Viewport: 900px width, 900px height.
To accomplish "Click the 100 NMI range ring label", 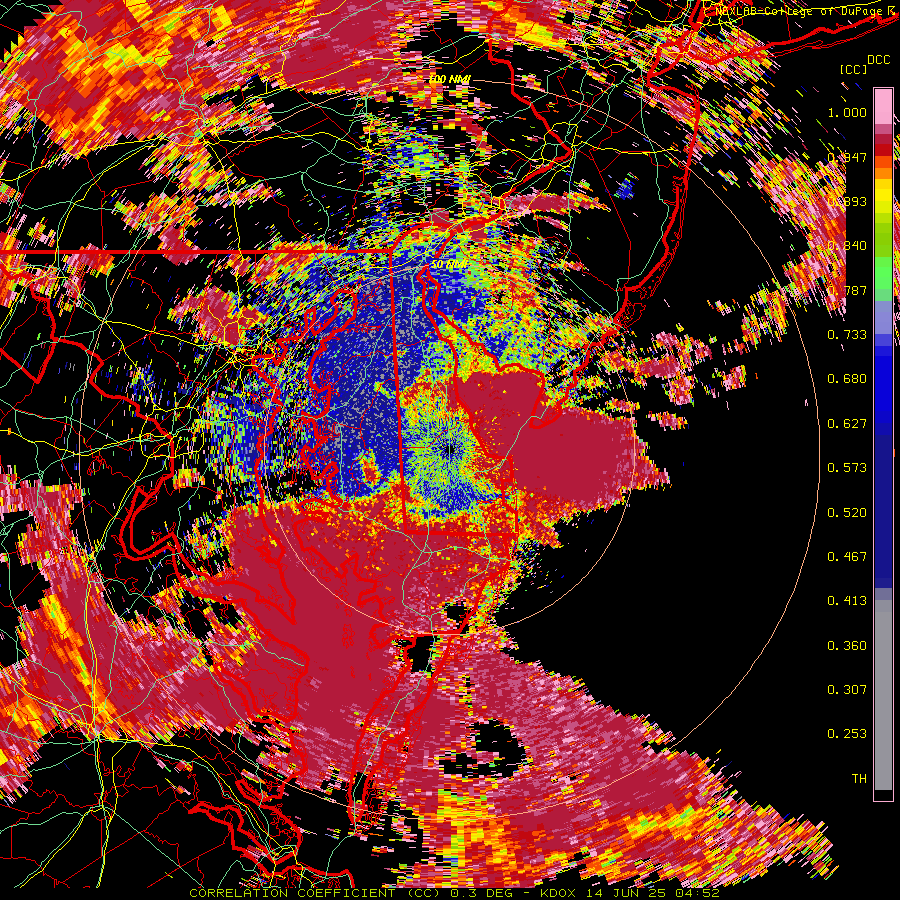I will [449, 79].
